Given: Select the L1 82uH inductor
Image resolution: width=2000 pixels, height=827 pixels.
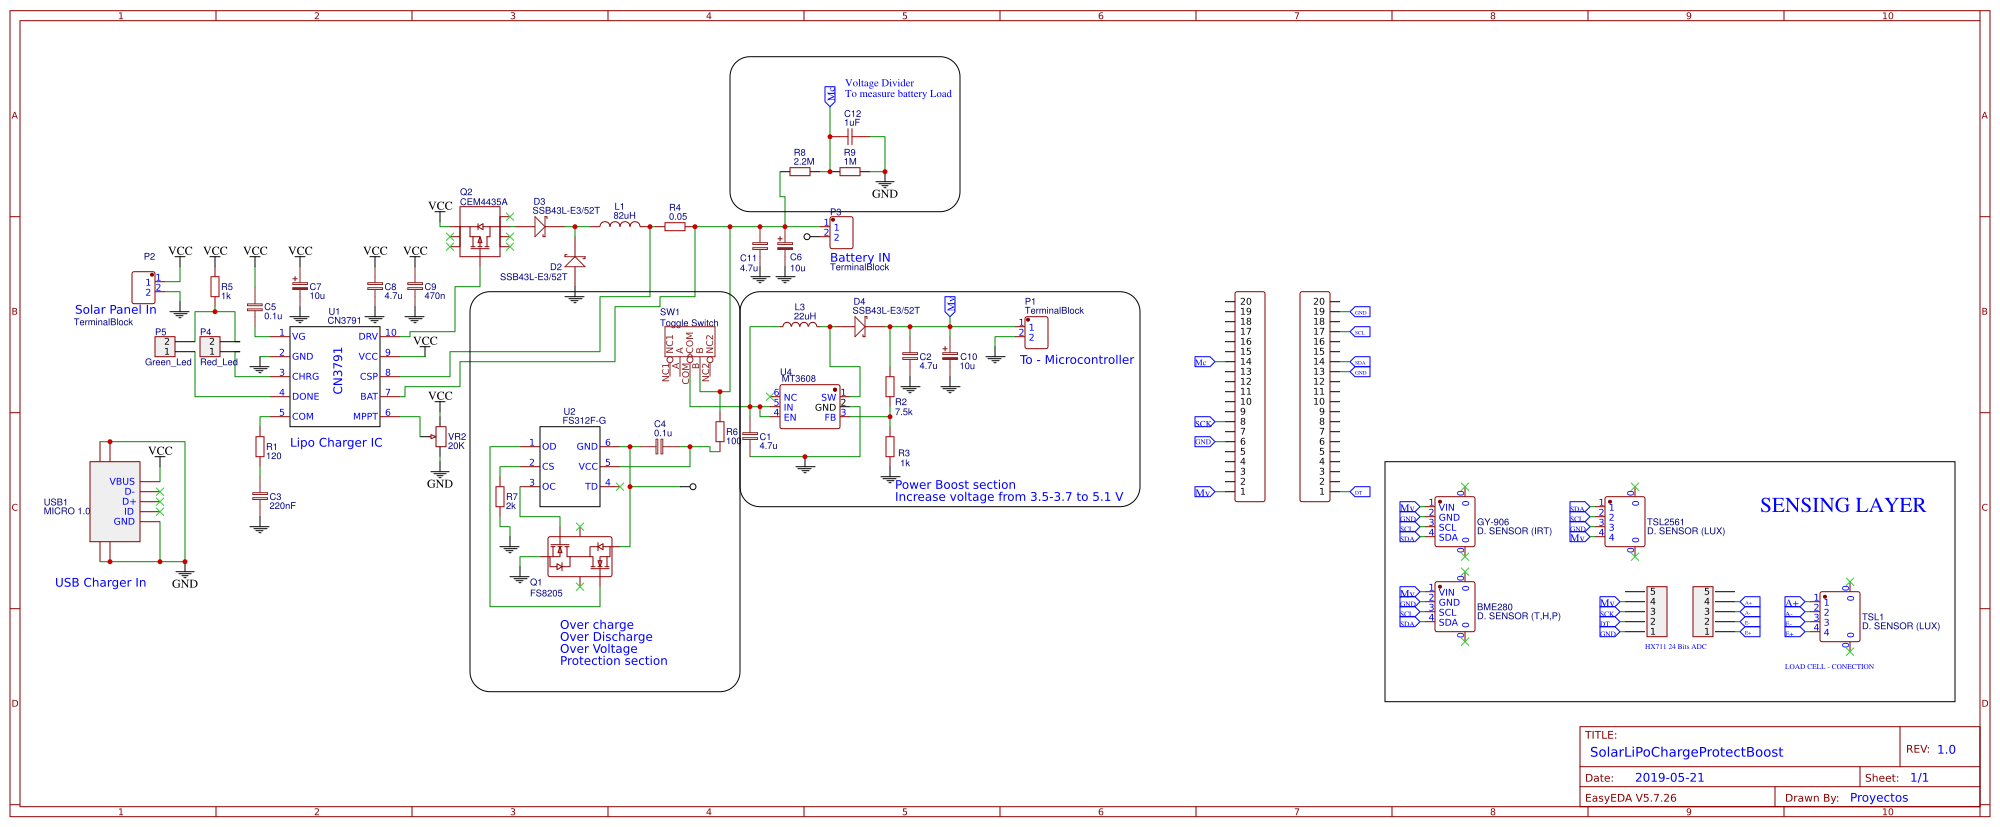Looking at the screenshot, I should point(620,226).
